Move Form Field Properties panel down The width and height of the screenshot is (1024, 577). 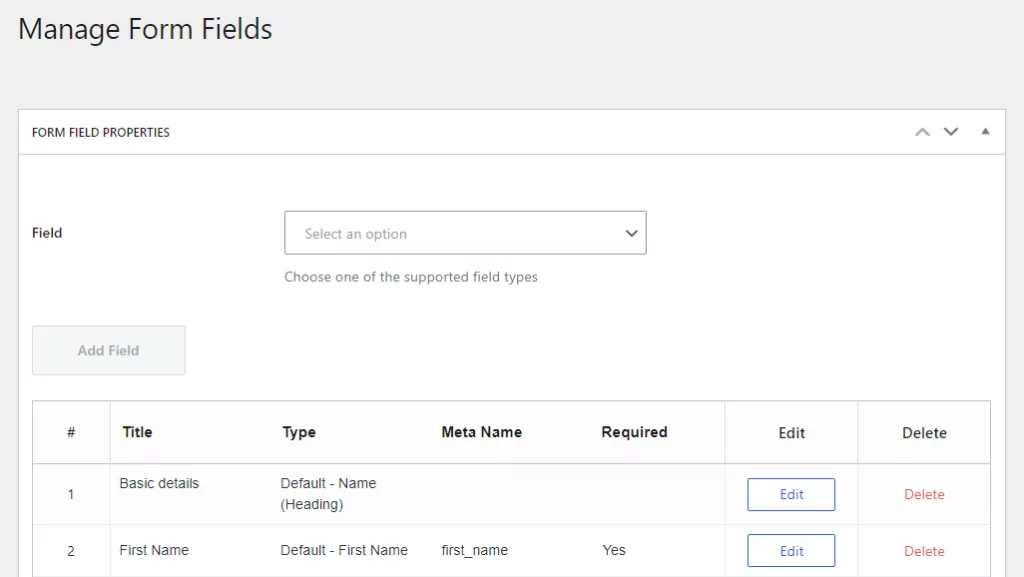click(951, 132)
